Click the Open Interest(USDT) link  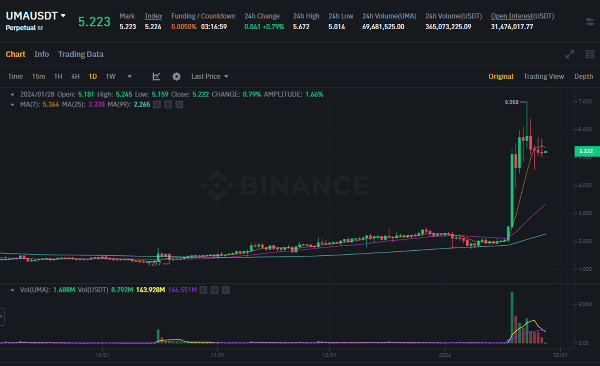[x=522, y=16]
